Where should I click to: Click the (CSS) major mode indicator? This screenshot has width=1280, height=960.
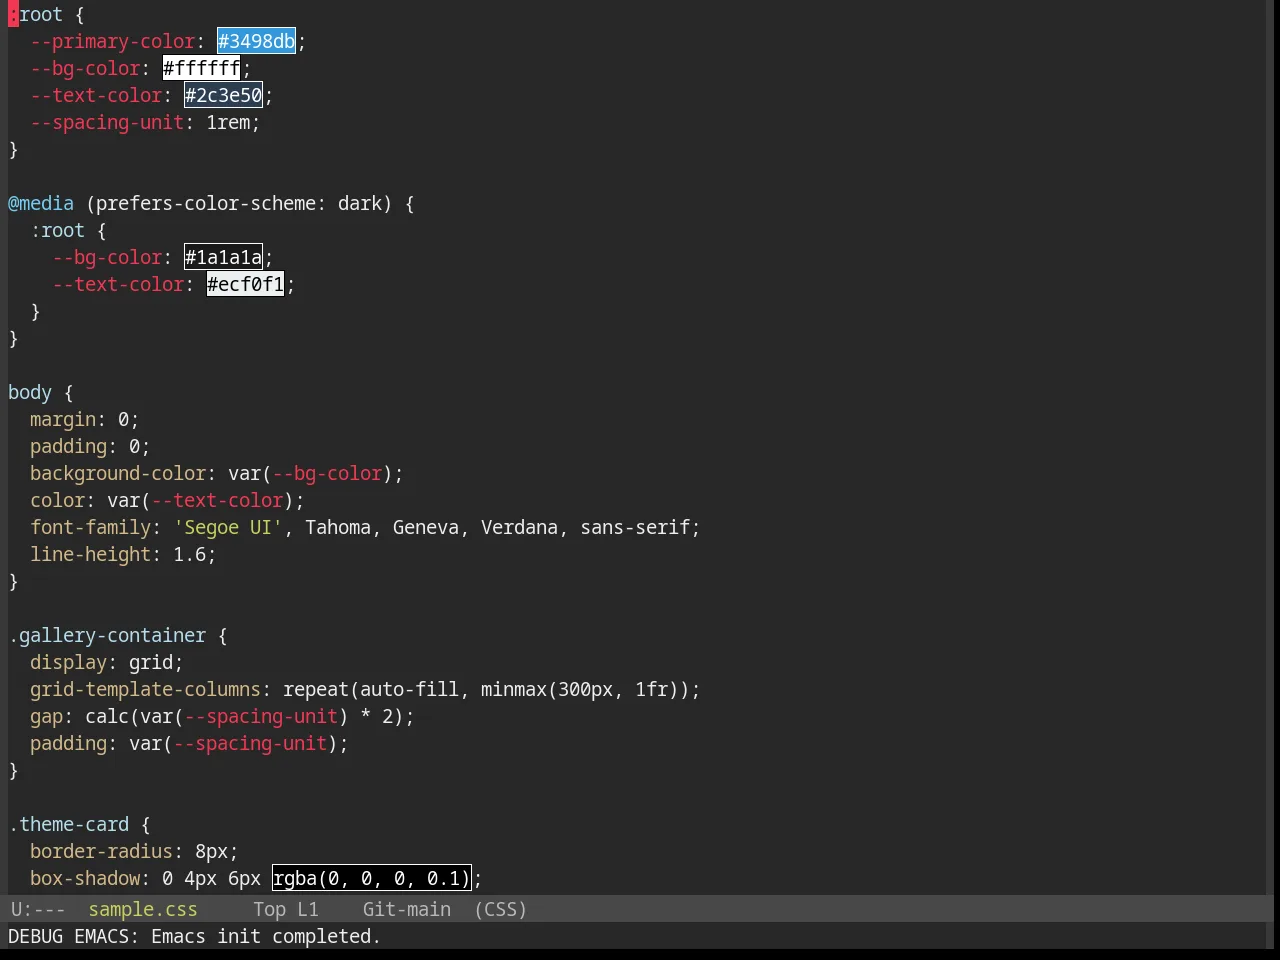(501, 909)
